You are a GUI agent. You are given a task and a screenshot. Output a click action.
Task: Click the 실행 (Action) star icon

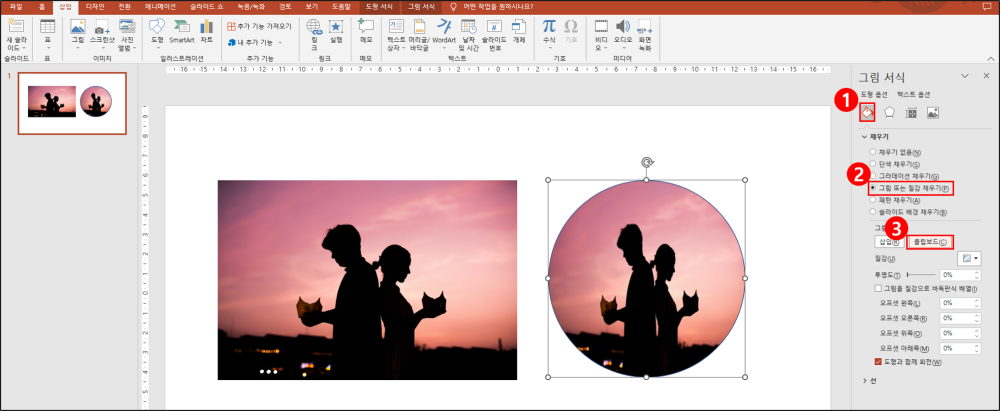336,27
